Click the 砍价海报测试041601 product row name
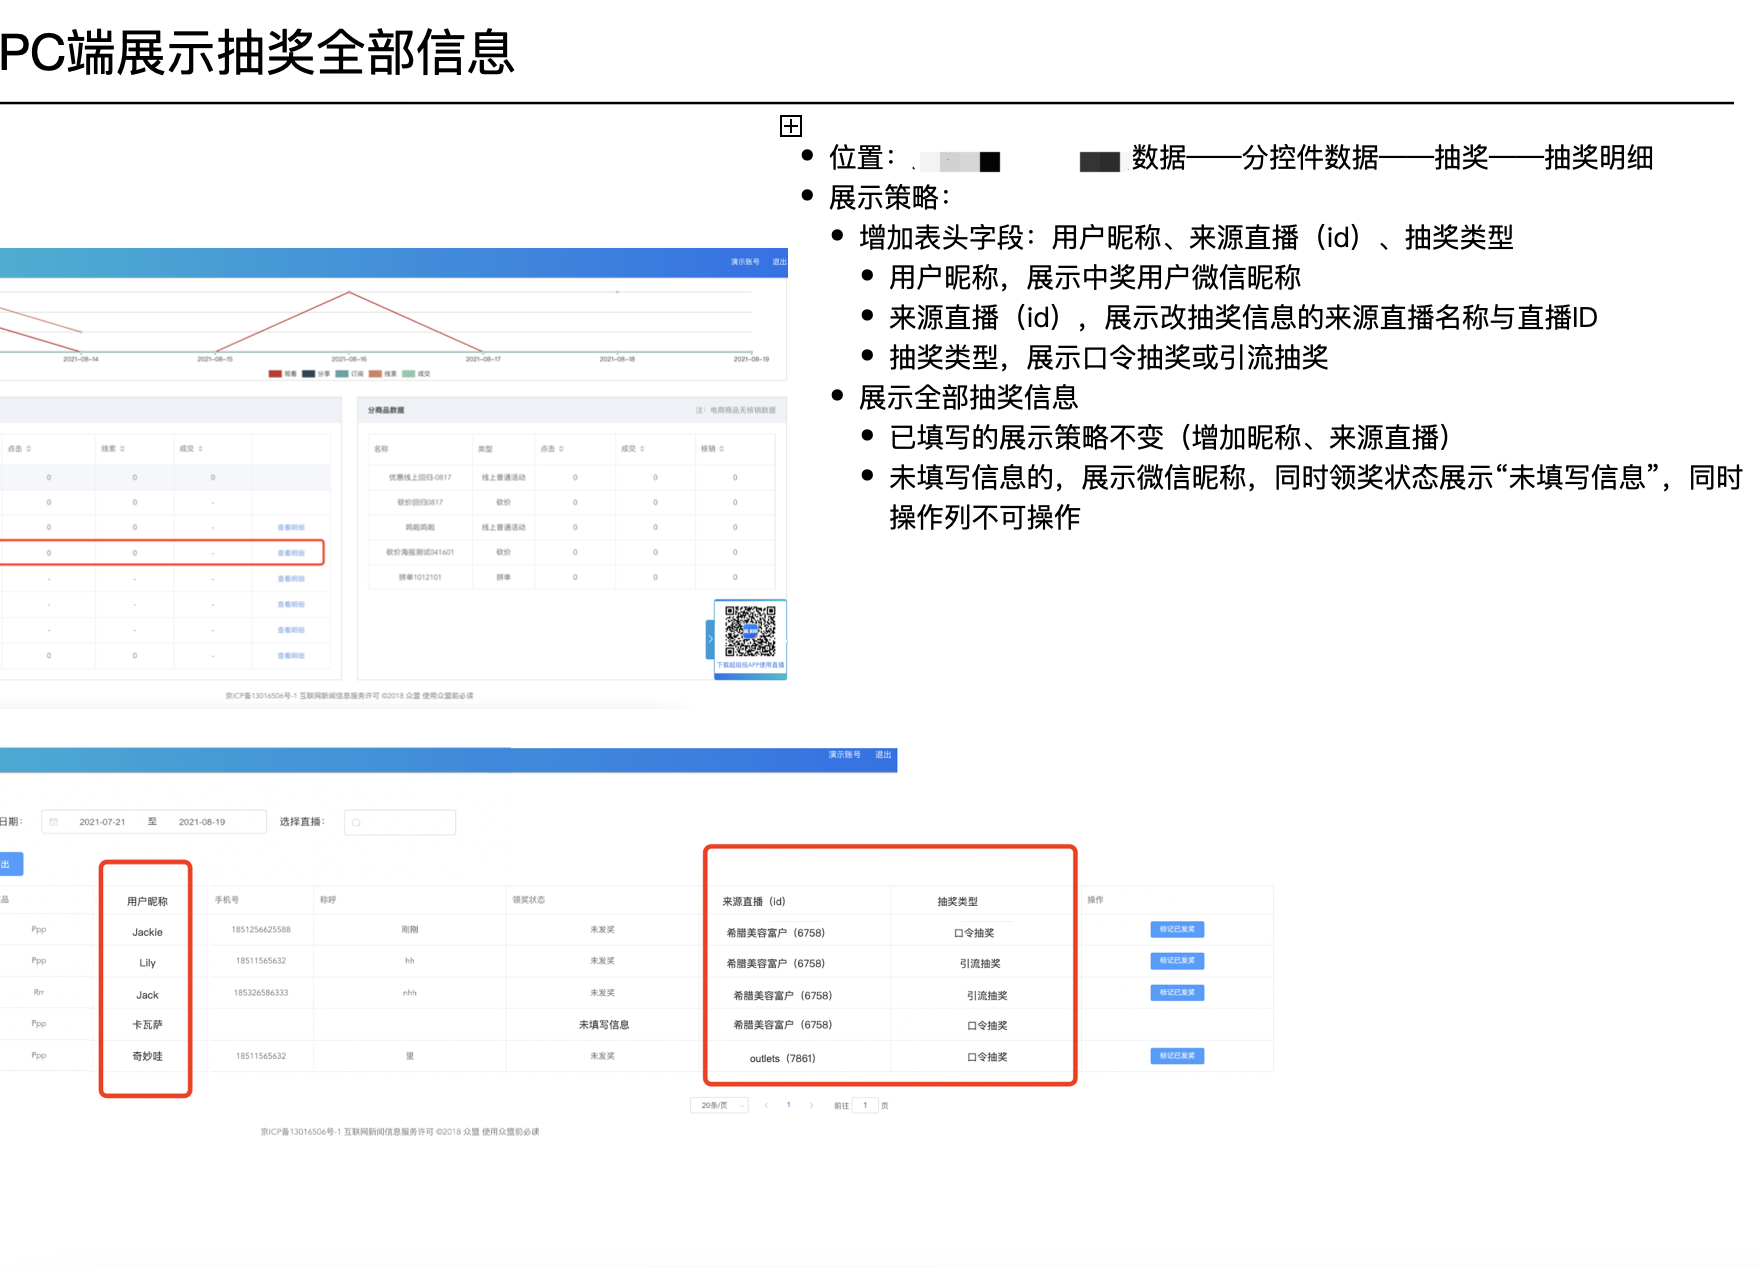The height and width of the screenshot is (1268, 1762). tap(420, 552)
